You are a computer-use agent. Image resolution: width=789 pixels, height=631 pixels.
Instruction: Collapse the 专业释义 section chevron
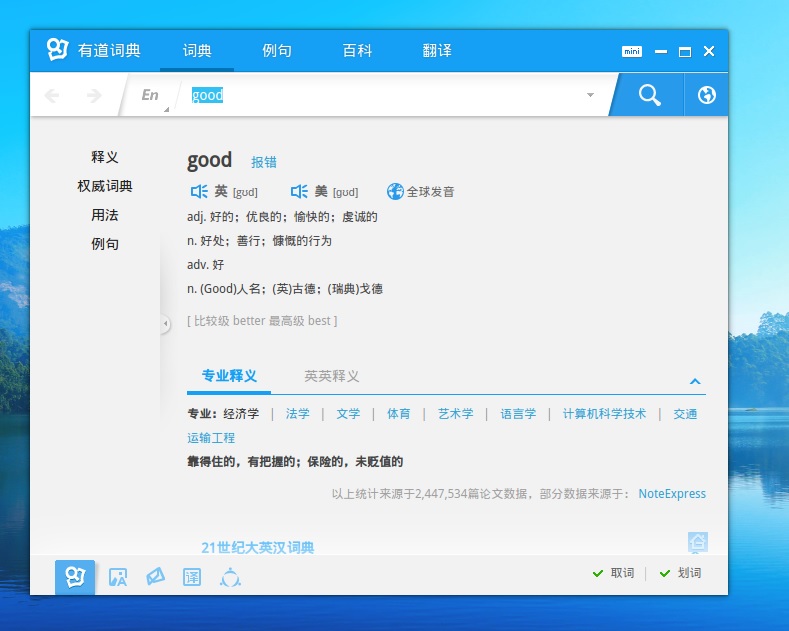[x=695, y=381]
